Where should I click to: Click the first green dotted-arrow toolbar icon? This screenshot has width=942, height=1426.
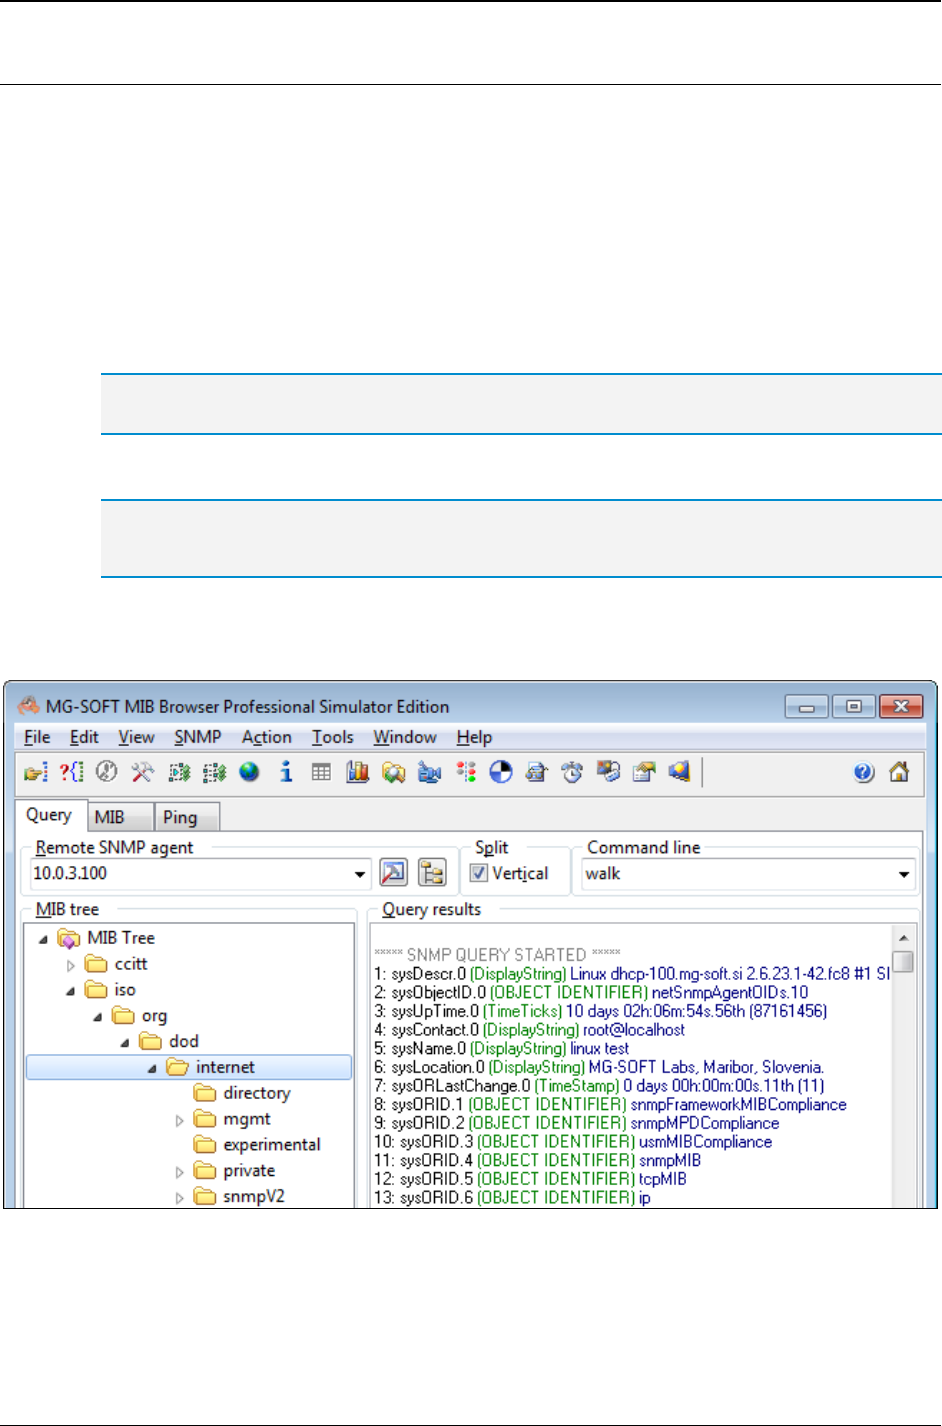[x=179, y=772]
